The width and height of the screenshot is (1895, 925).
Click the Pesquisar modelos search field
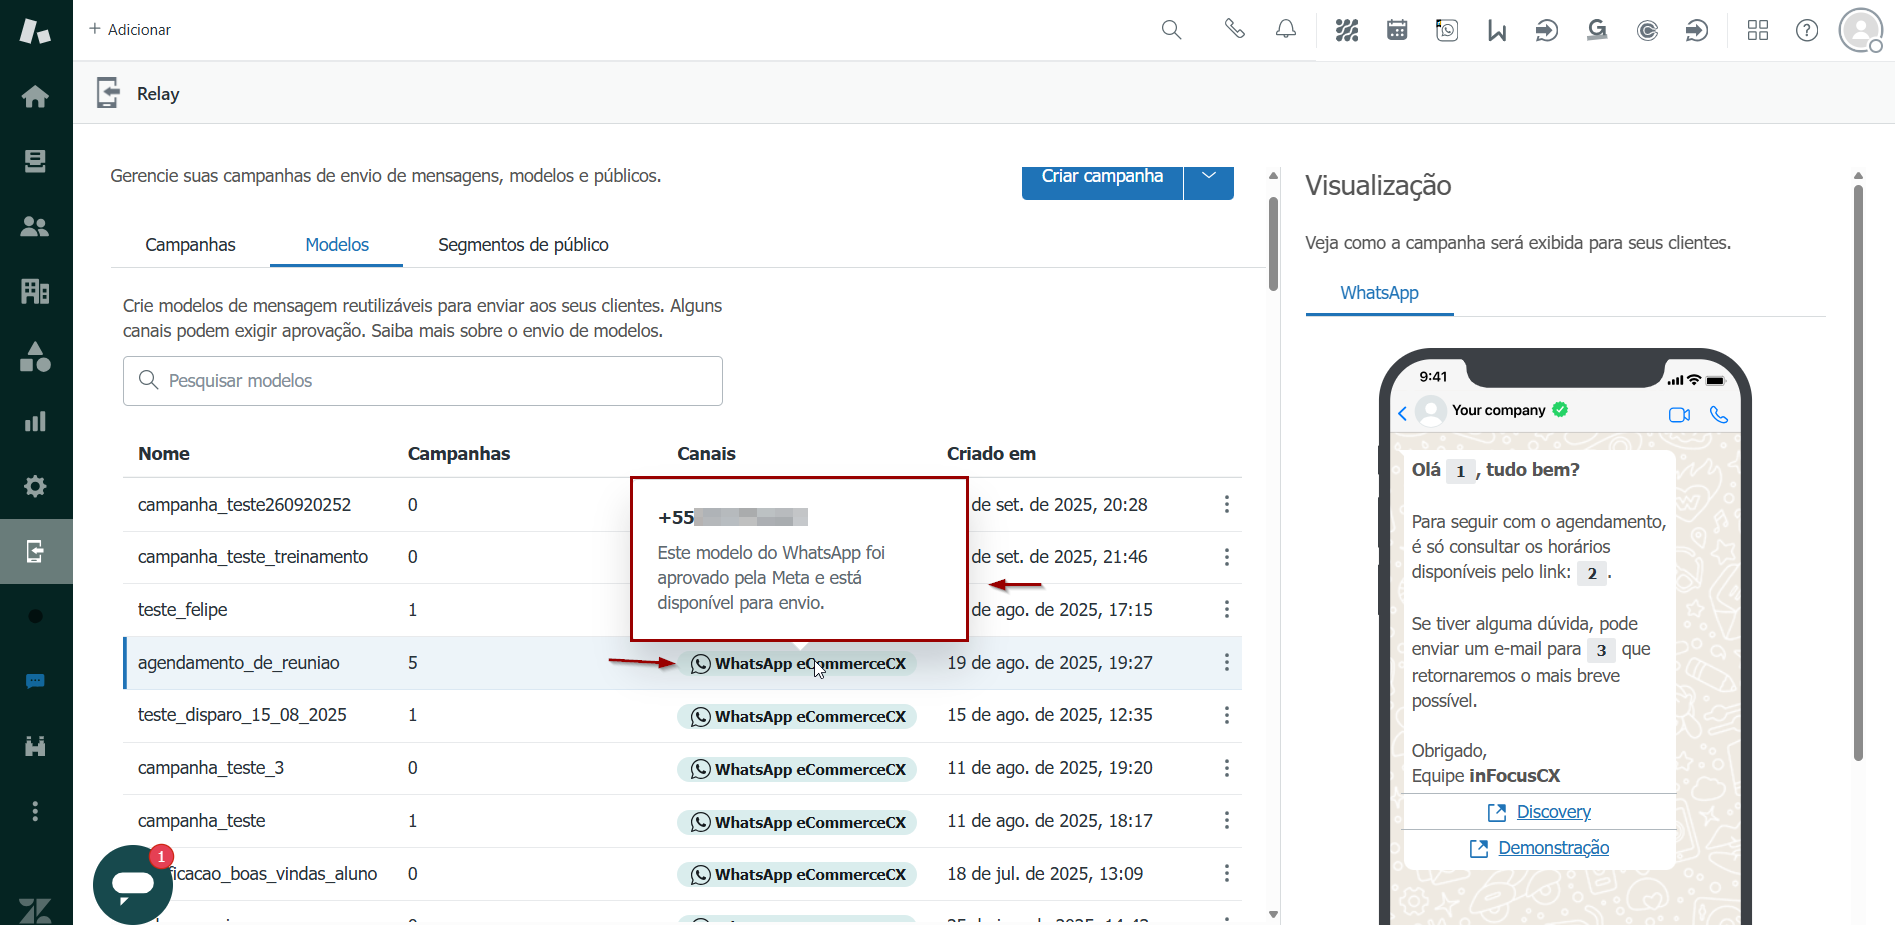coord(423,381)
